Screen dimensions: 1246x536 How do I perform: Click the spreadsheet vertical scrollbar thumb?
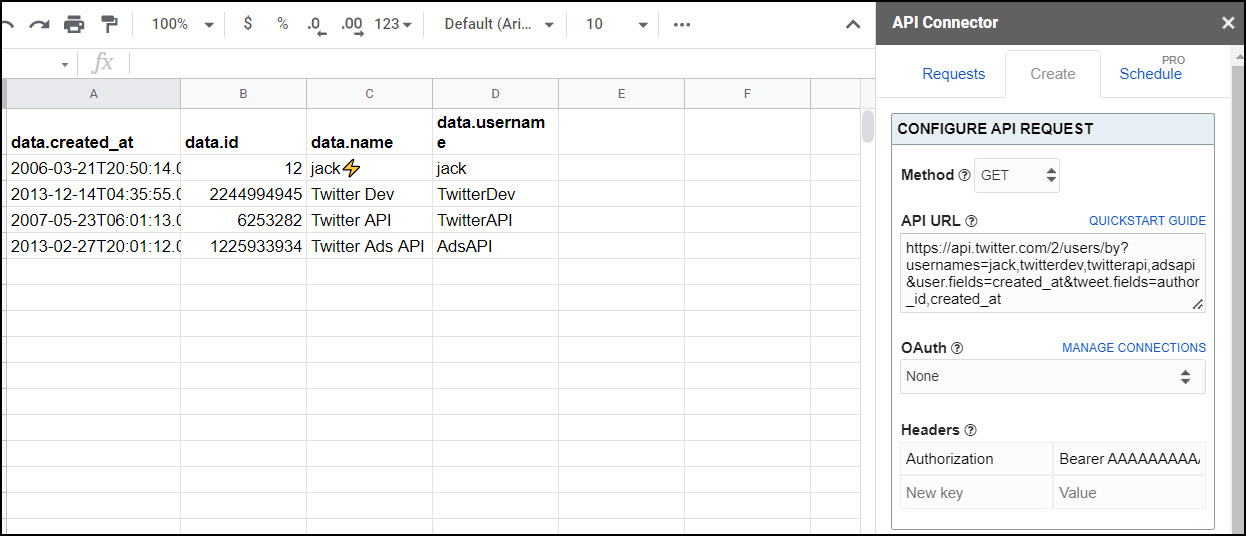coord(867,126)
